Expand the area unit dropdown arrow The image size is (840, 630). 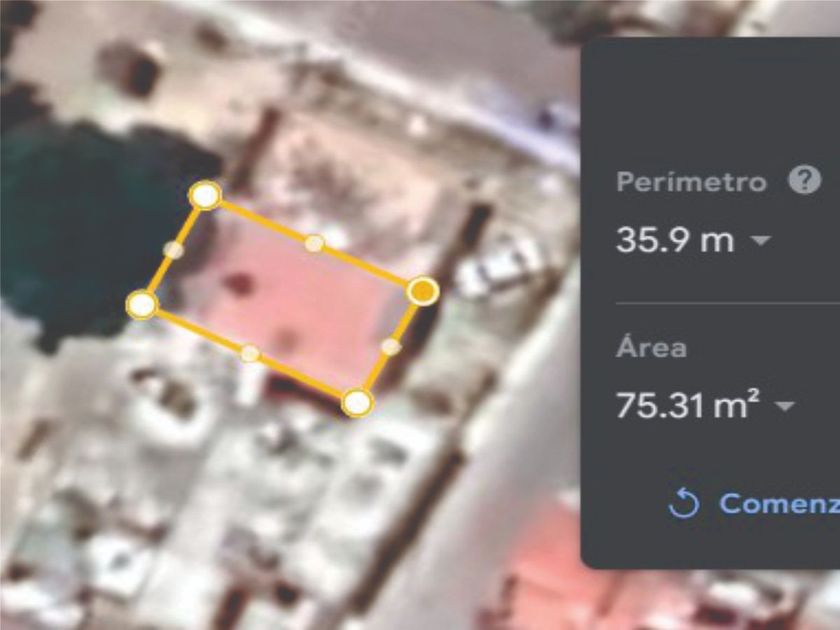coord(785,406)
